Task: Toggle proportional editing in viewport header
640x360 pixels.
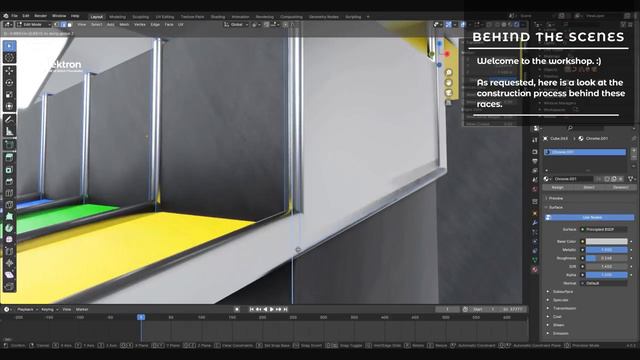Action: [x=286, y=24]
